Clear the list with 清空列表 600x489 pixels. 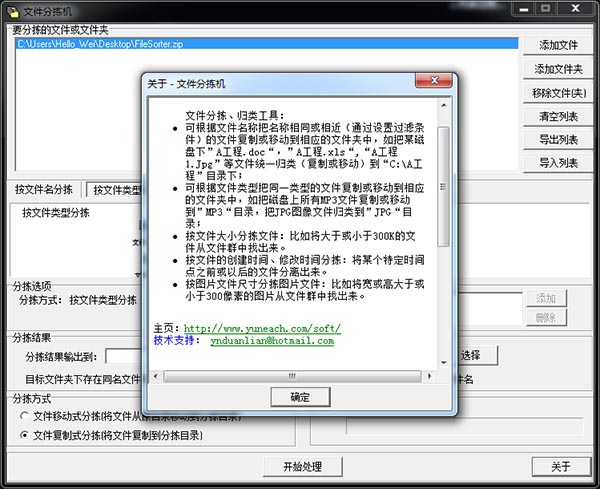558,116
